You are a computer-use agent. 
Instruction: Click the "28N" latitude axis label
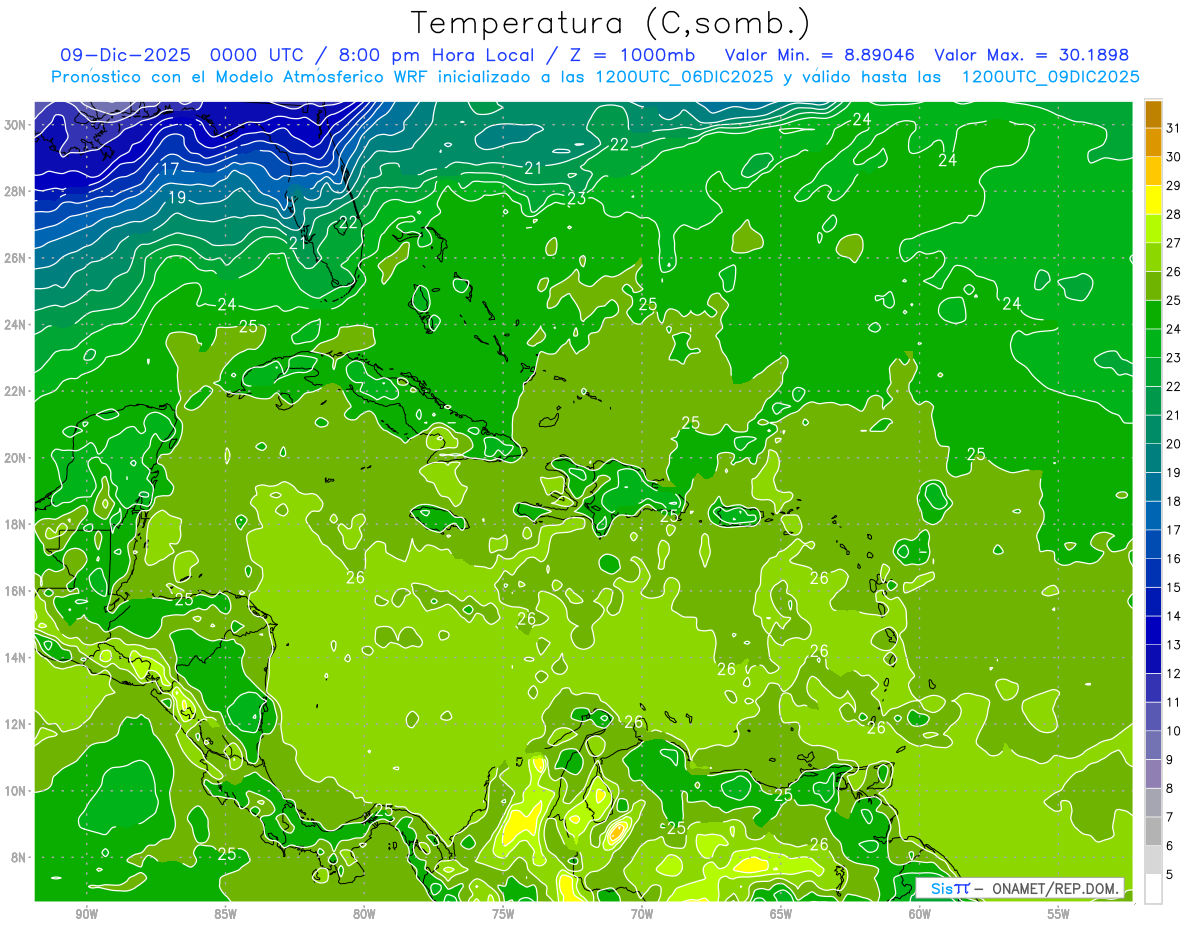click(16, 191)
